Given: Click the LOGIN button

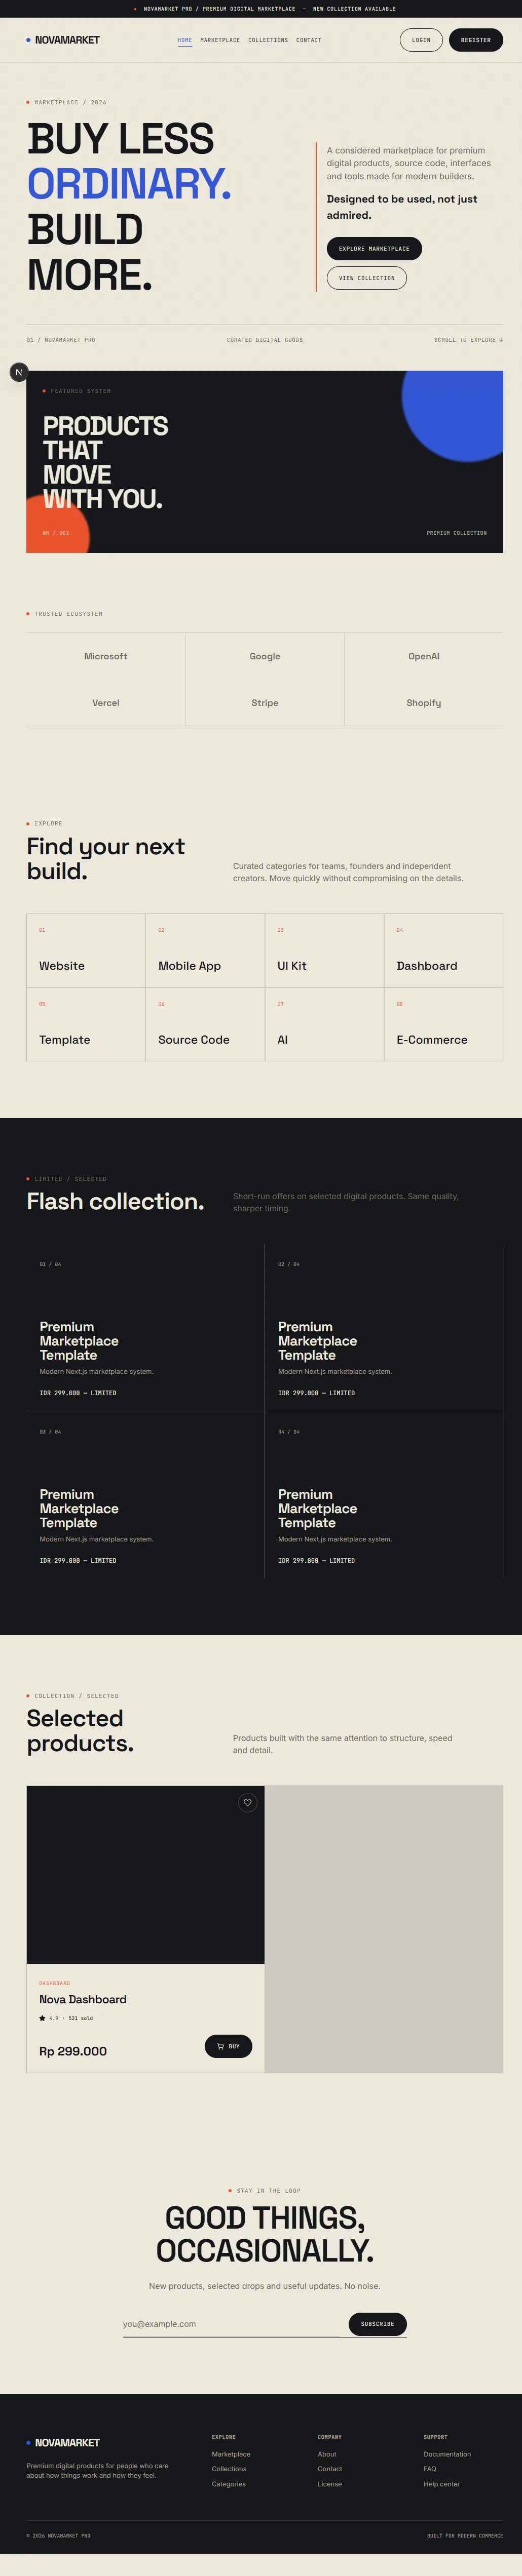Looking at the screenshot, I should [x=421, y=40].
